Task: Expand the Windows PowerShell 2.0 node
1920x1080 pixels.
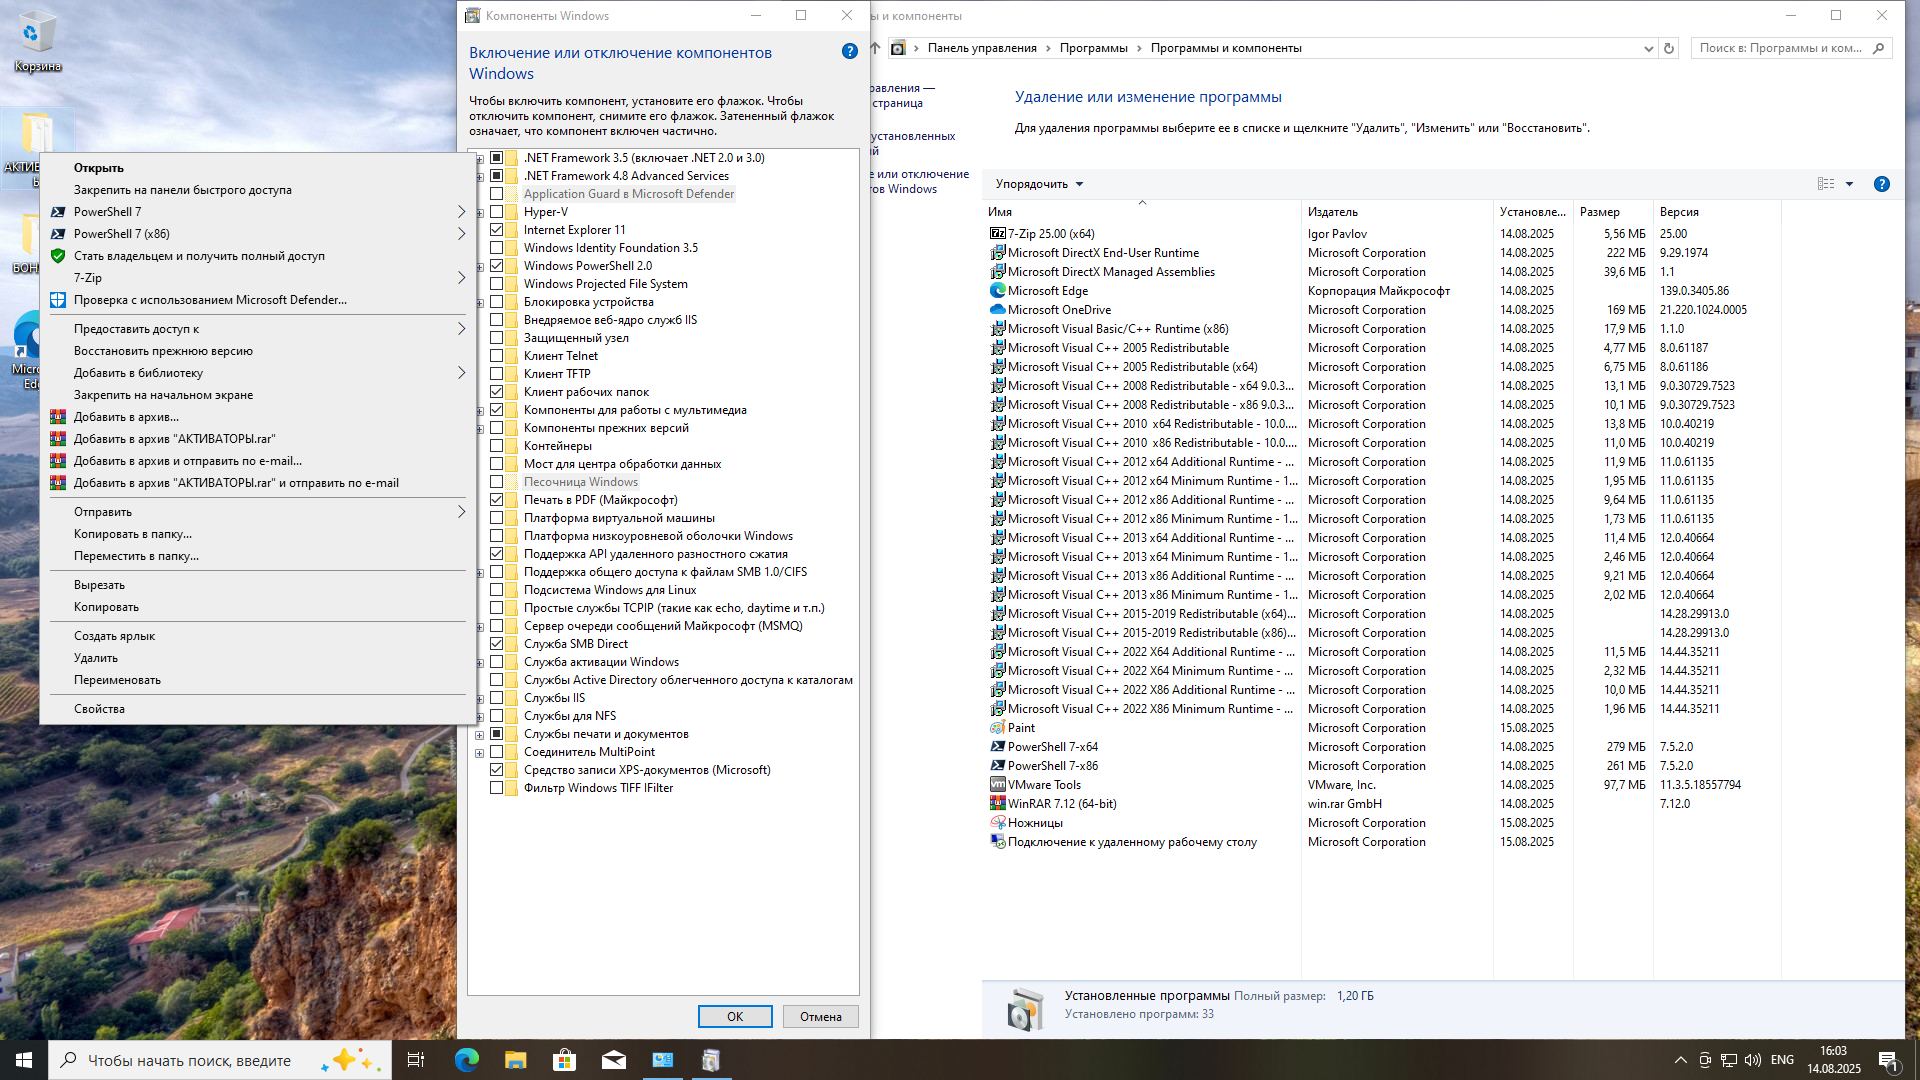Action: pos(480,267)
